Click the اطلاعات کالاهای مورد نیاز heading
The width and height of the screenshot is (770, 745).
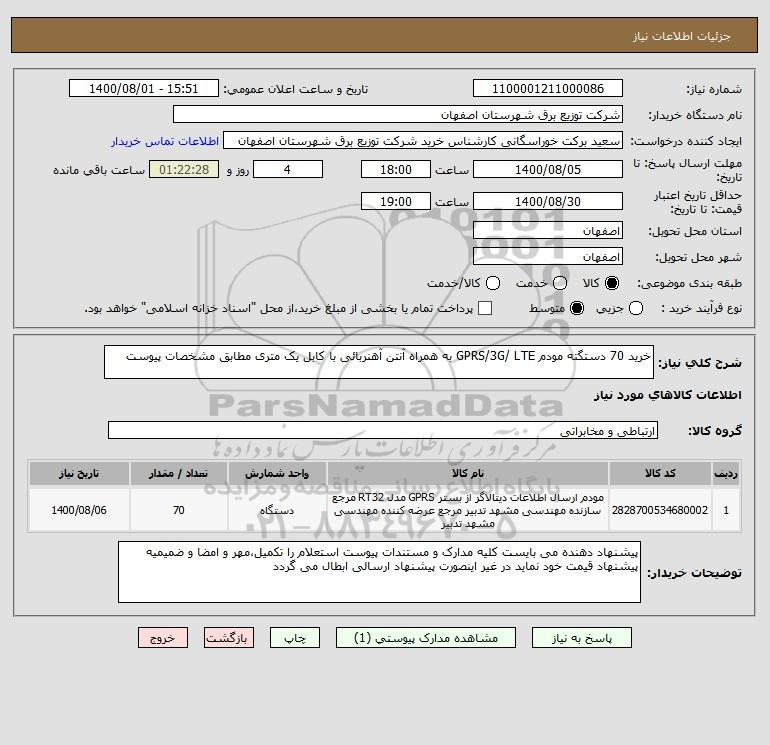tap(668, 395)
